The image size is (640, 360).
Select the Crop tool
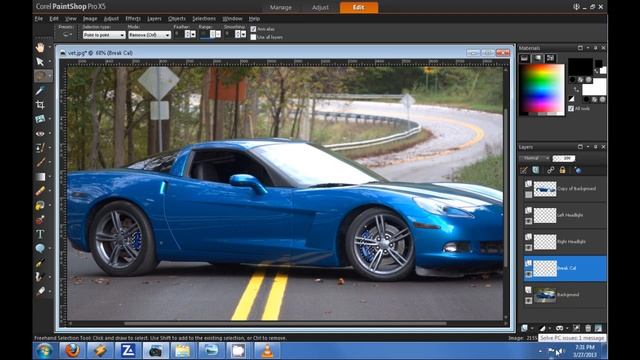pos(40,104)
